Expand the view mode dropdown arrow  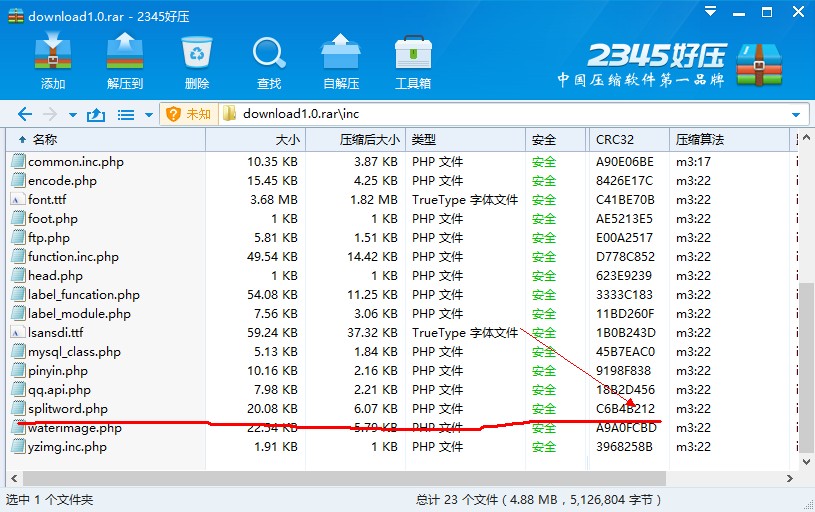(149, 115)
